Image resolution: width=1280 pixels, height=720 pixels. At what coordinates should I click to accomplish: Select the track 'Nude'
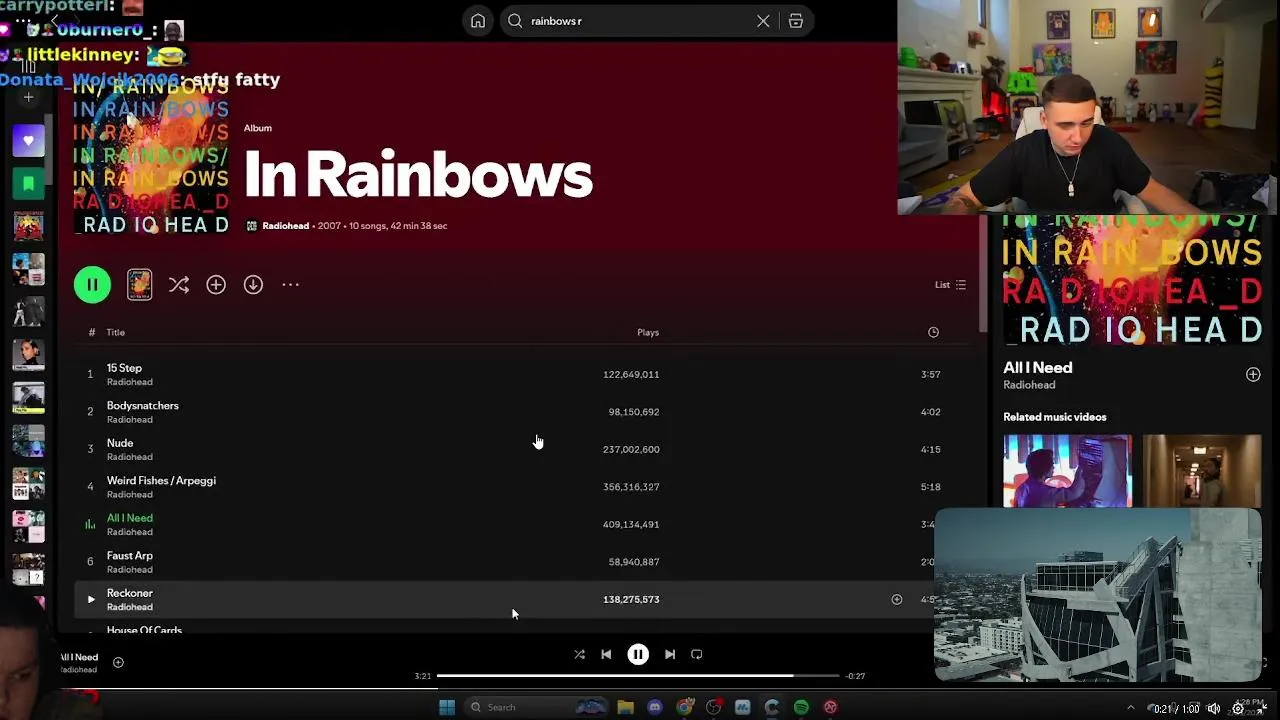[520, 449]
